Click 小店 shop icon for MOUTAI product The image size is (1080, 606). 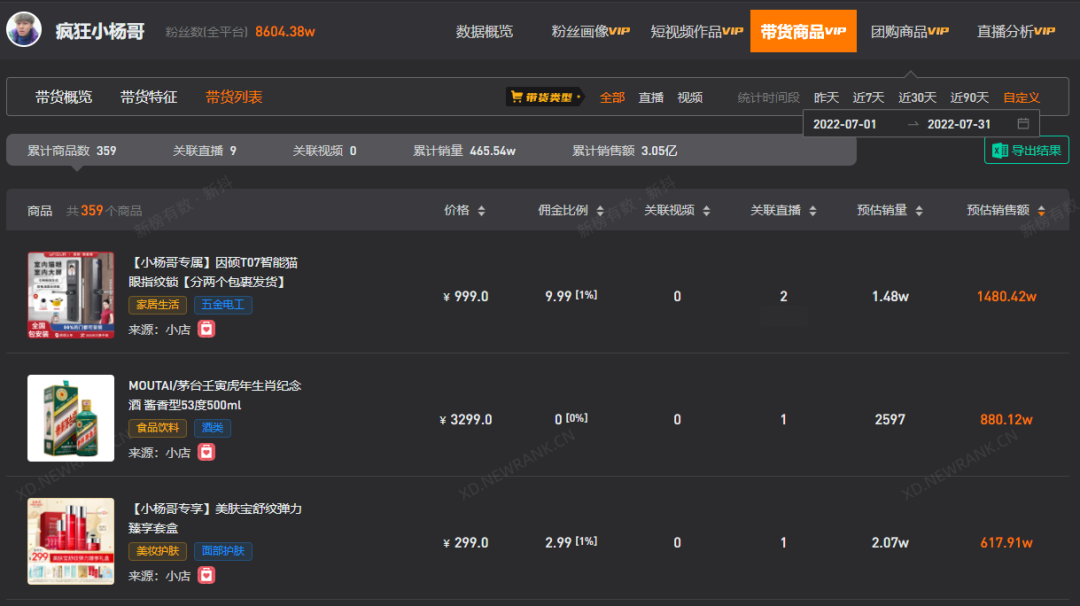206,452
